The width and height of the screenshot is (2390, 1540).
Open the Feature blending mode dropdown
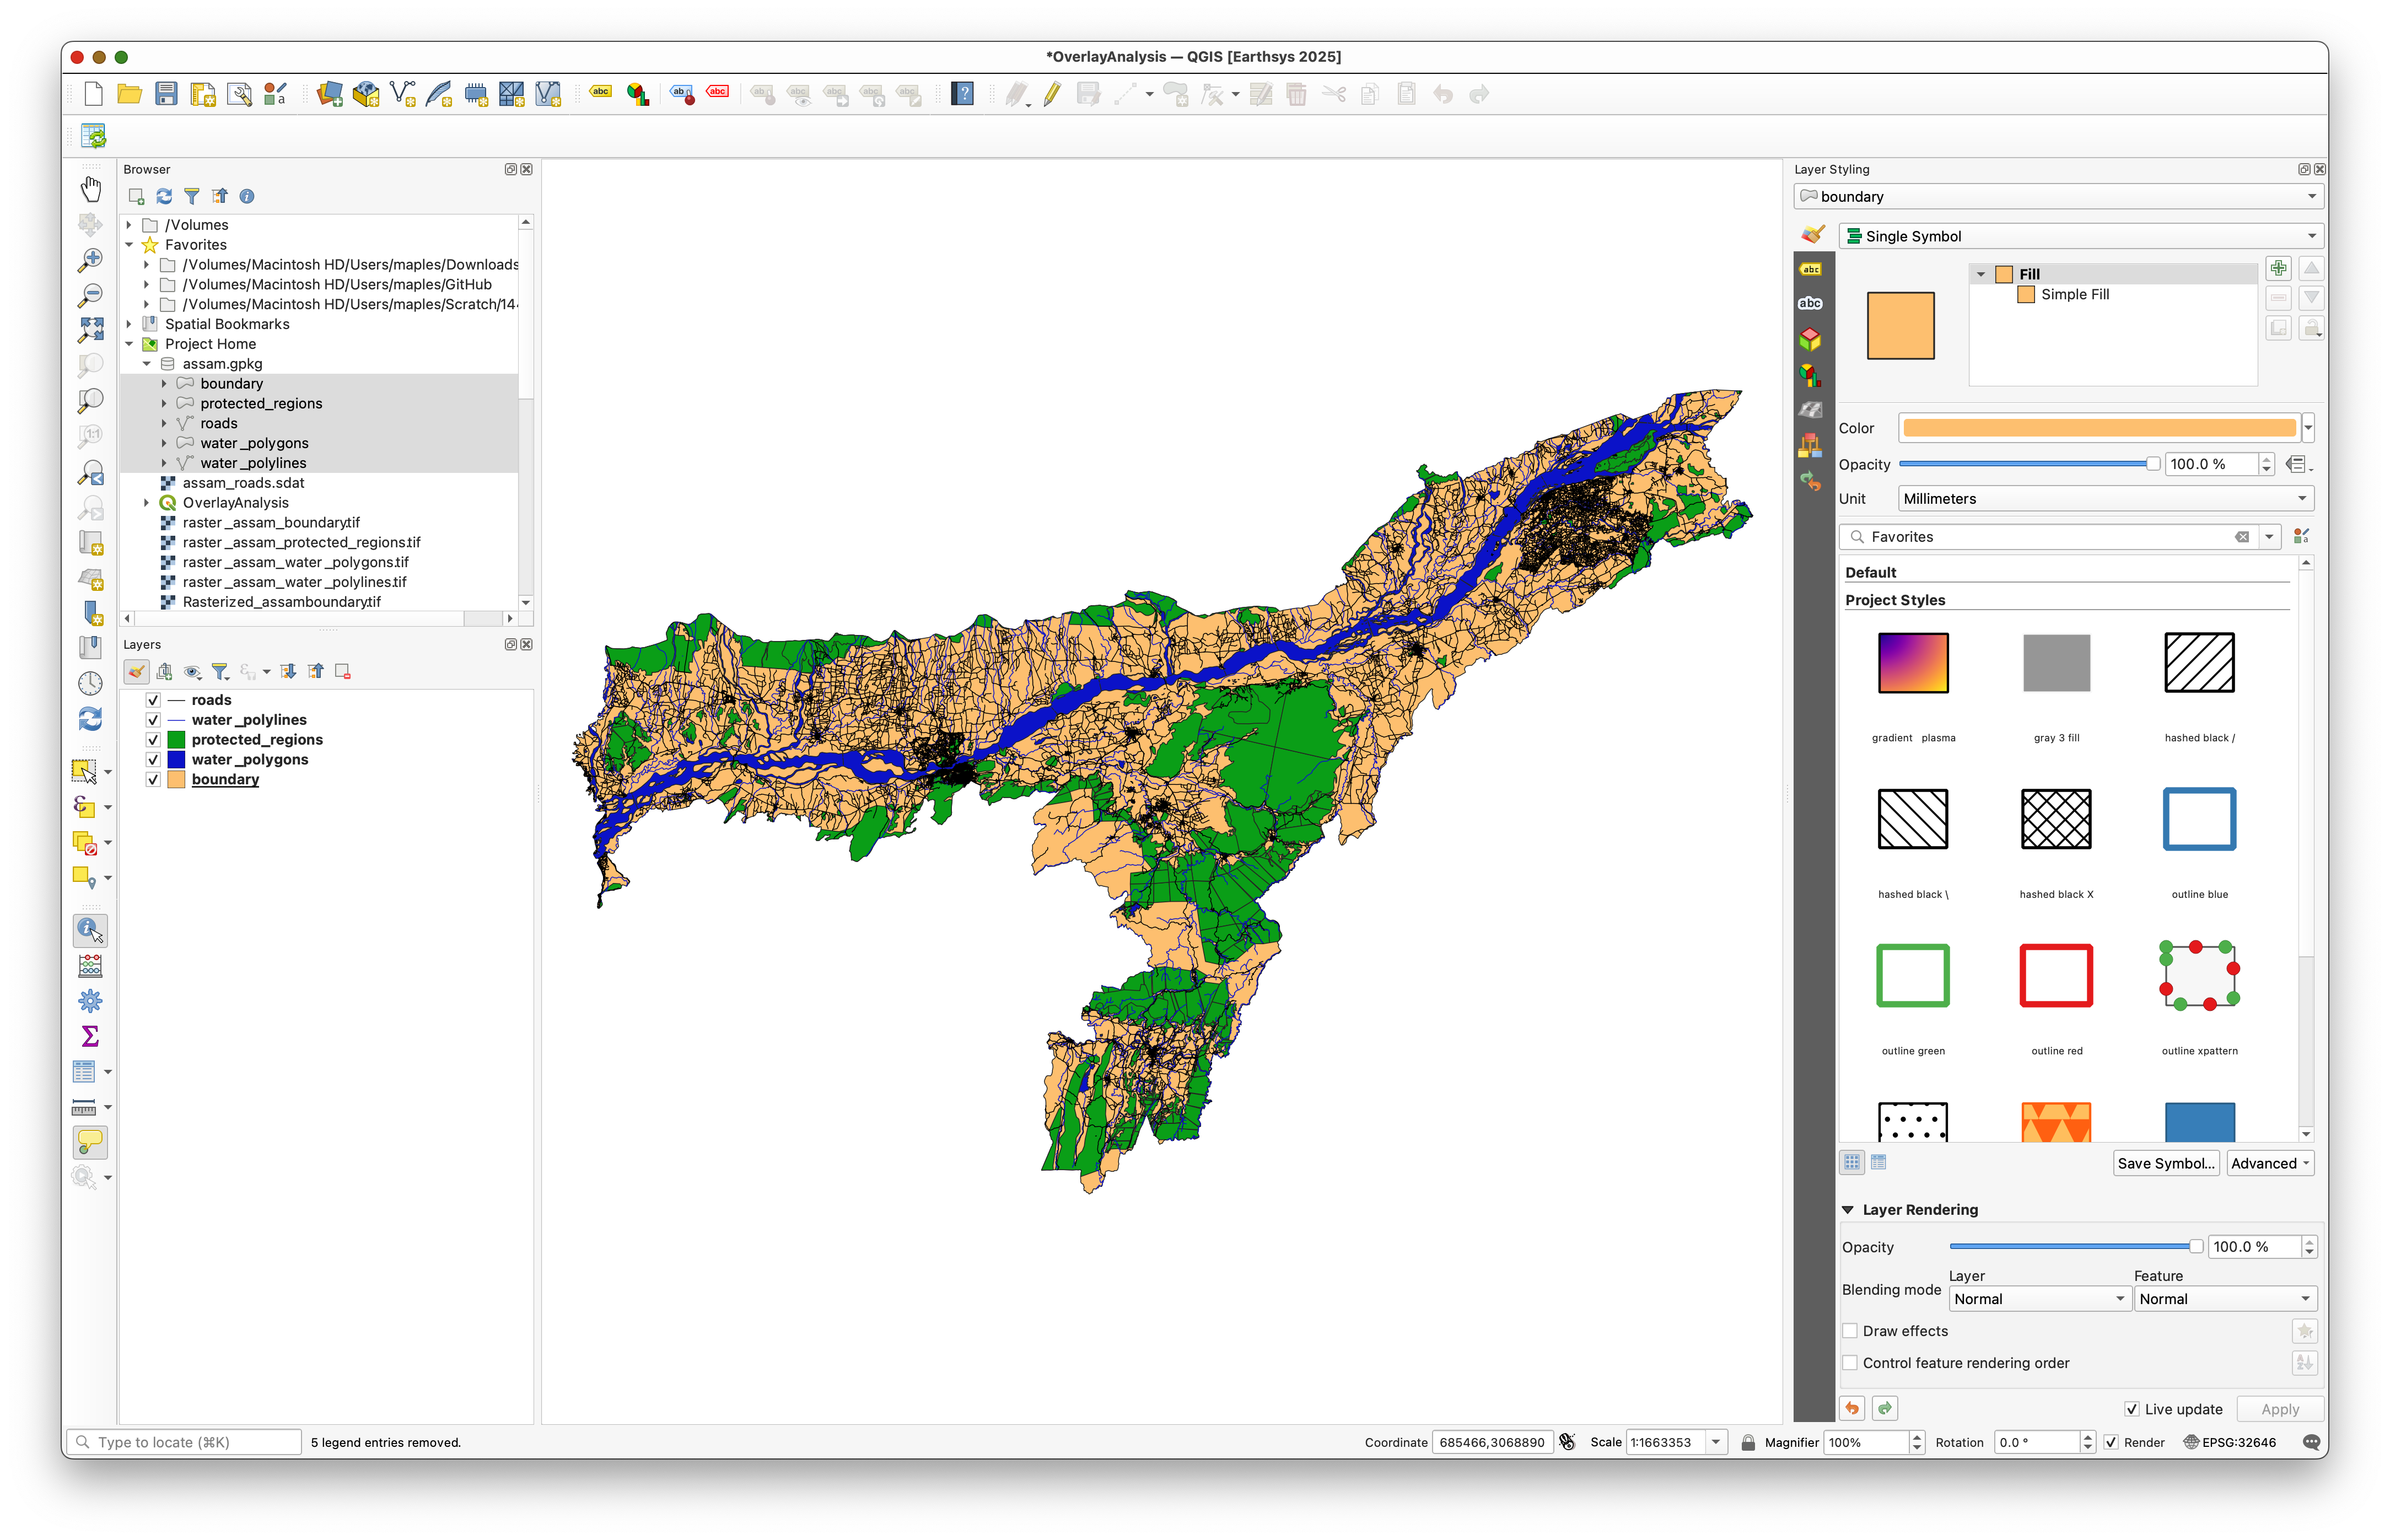click(2225, 1299)
